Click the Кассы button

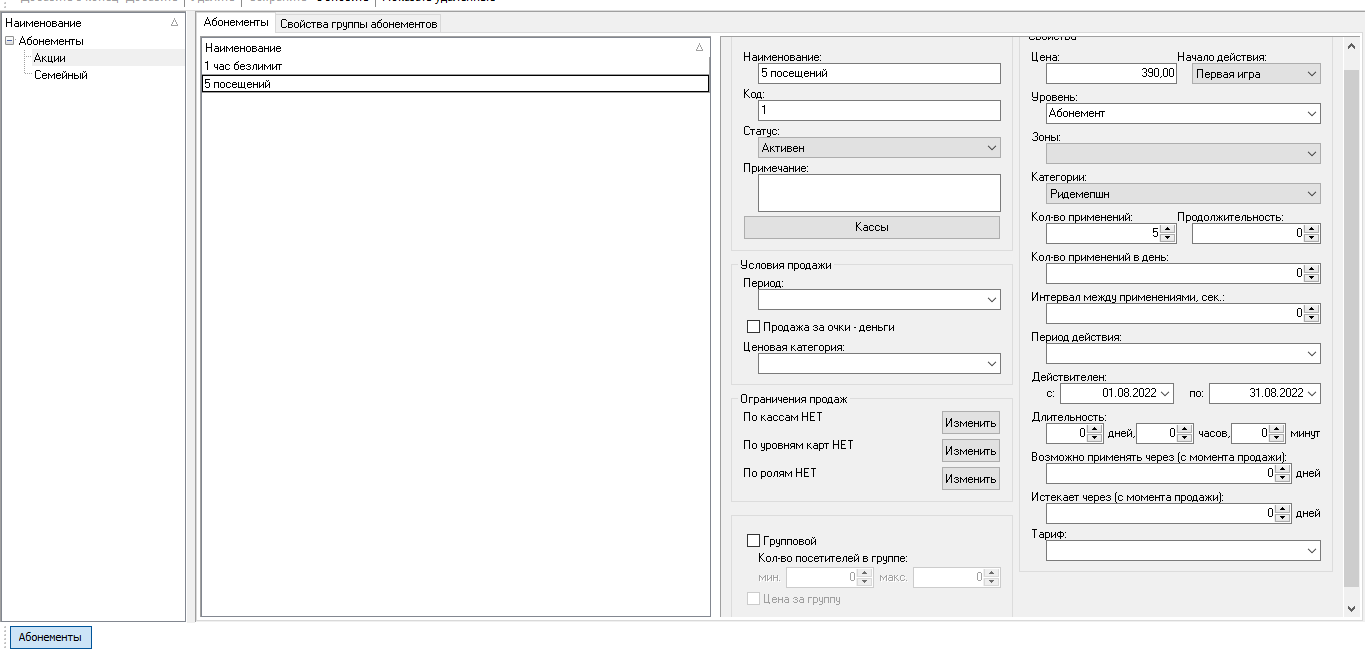coord(871,227)
